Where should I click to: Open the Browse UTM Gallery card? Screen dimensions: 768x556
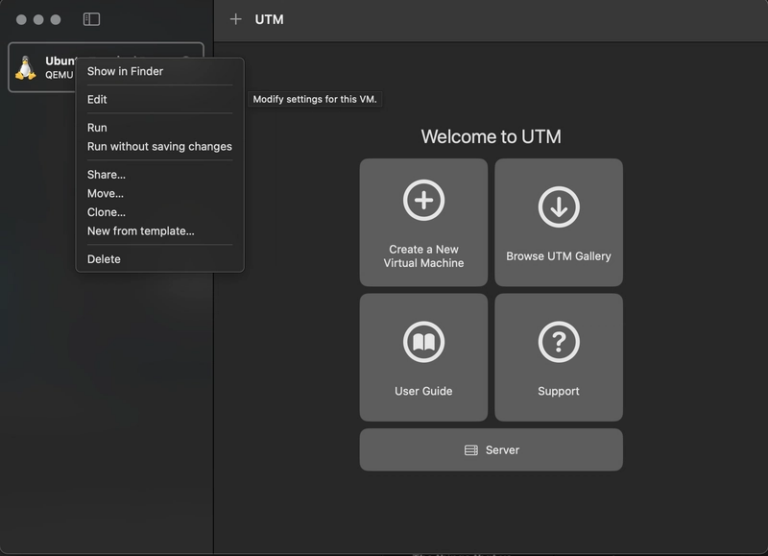tap(558, 222)
